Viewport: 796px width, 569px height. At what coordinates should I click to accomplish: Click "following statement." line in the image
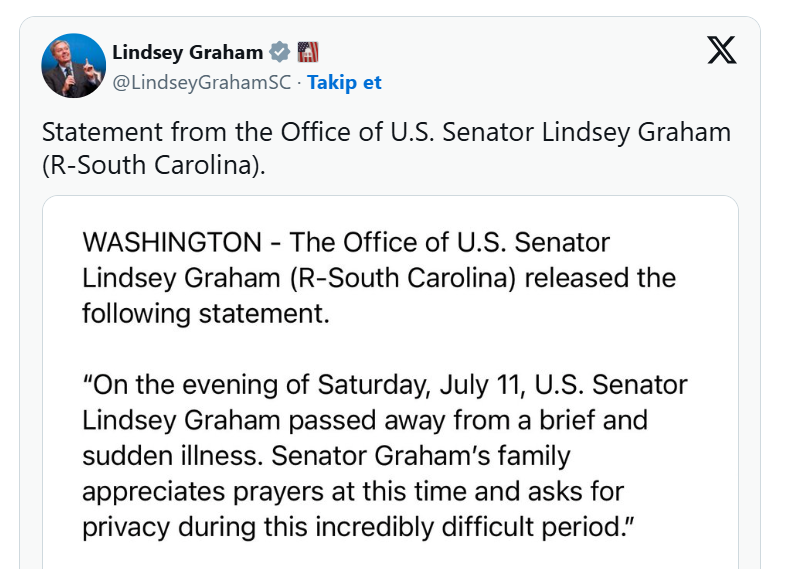(206, 314)
